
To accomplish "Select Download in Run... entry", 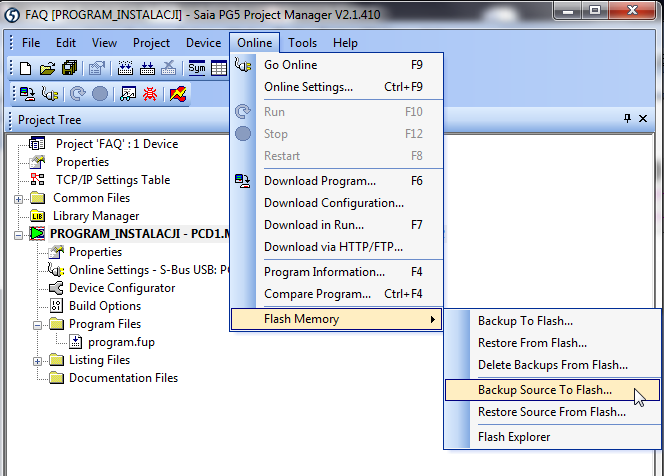I will coord(337,225).
